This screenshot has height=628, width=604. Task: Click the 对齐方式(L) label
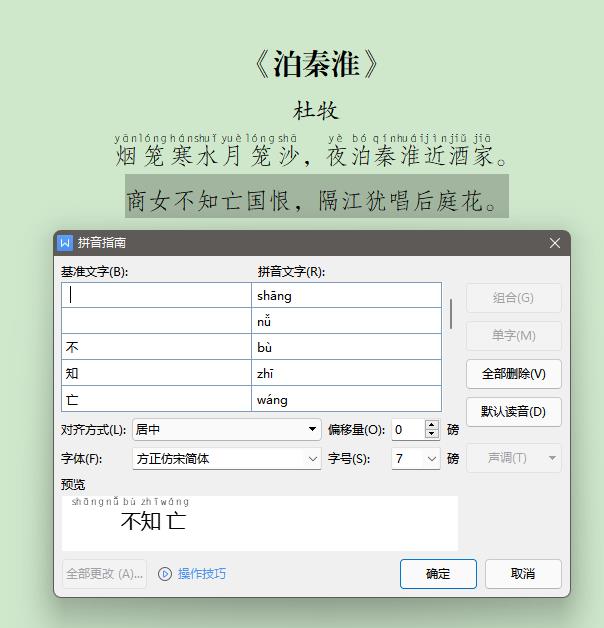coord(93,430)
